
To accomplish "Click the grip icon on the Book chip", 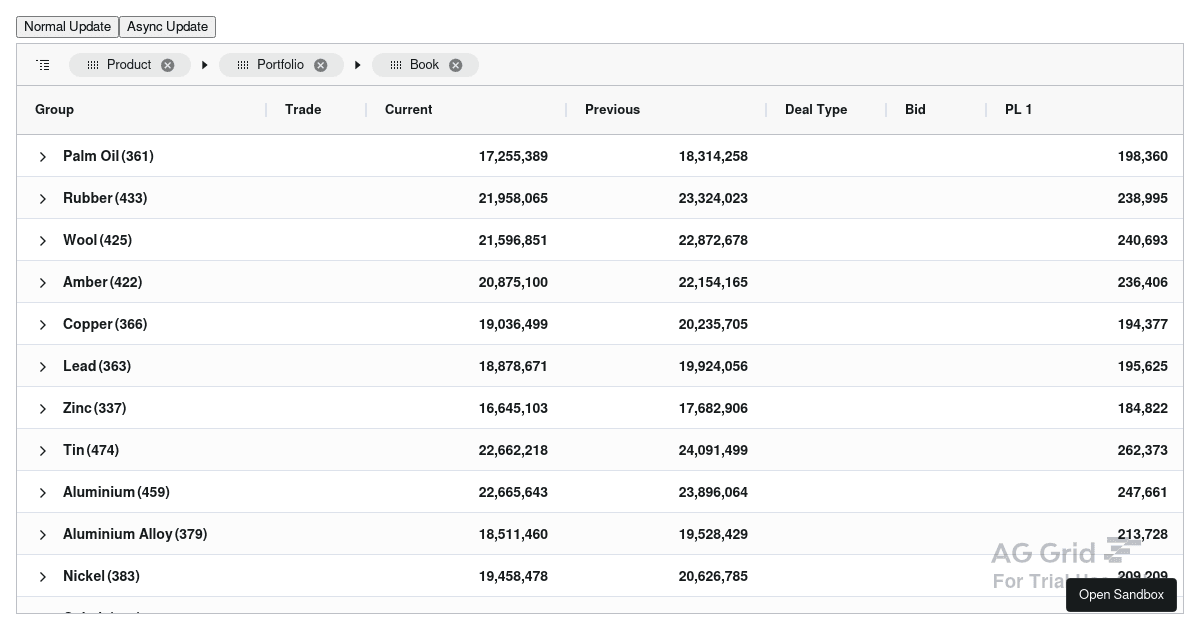I will click(x=396, y=65).
